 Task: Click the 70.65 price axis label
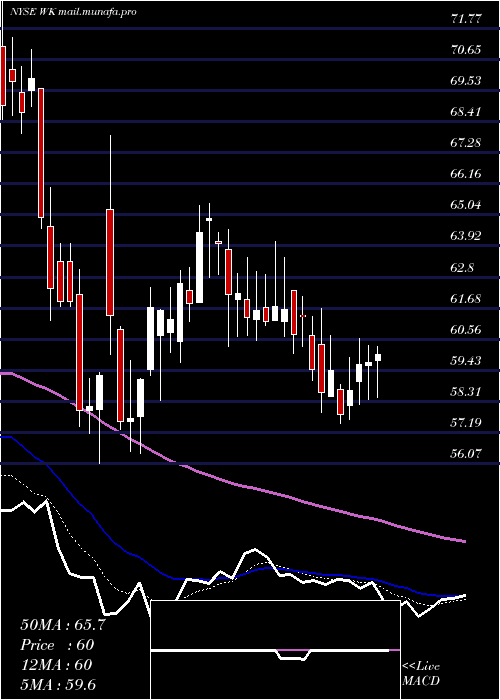coord(466,50)
